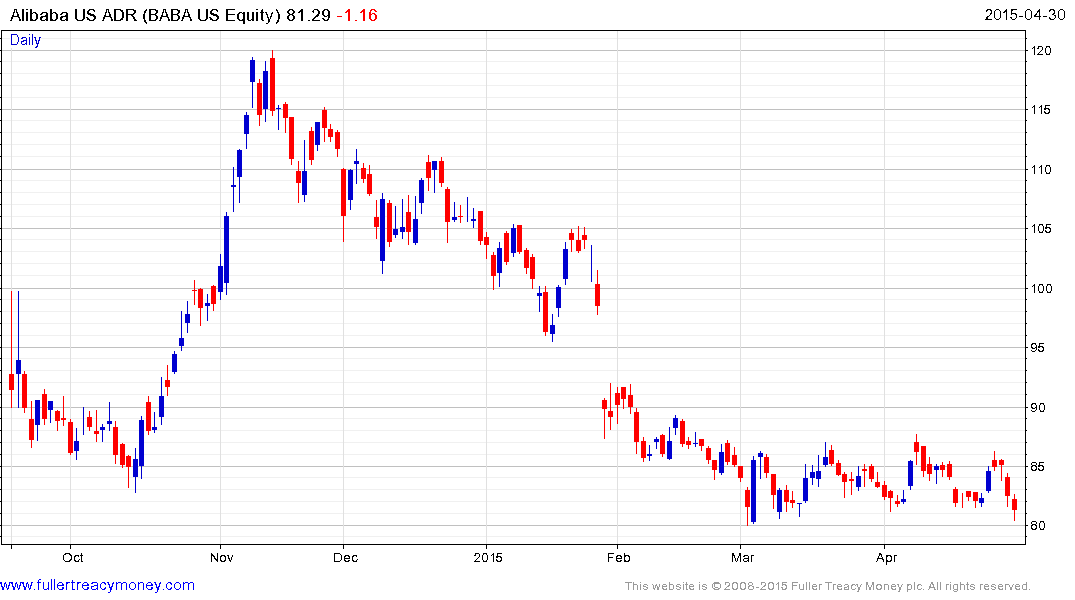Image resolution: width=1075 pixels, height=600 pixels.
Task: Click the Mar date axis label
Action: [742, 557]
